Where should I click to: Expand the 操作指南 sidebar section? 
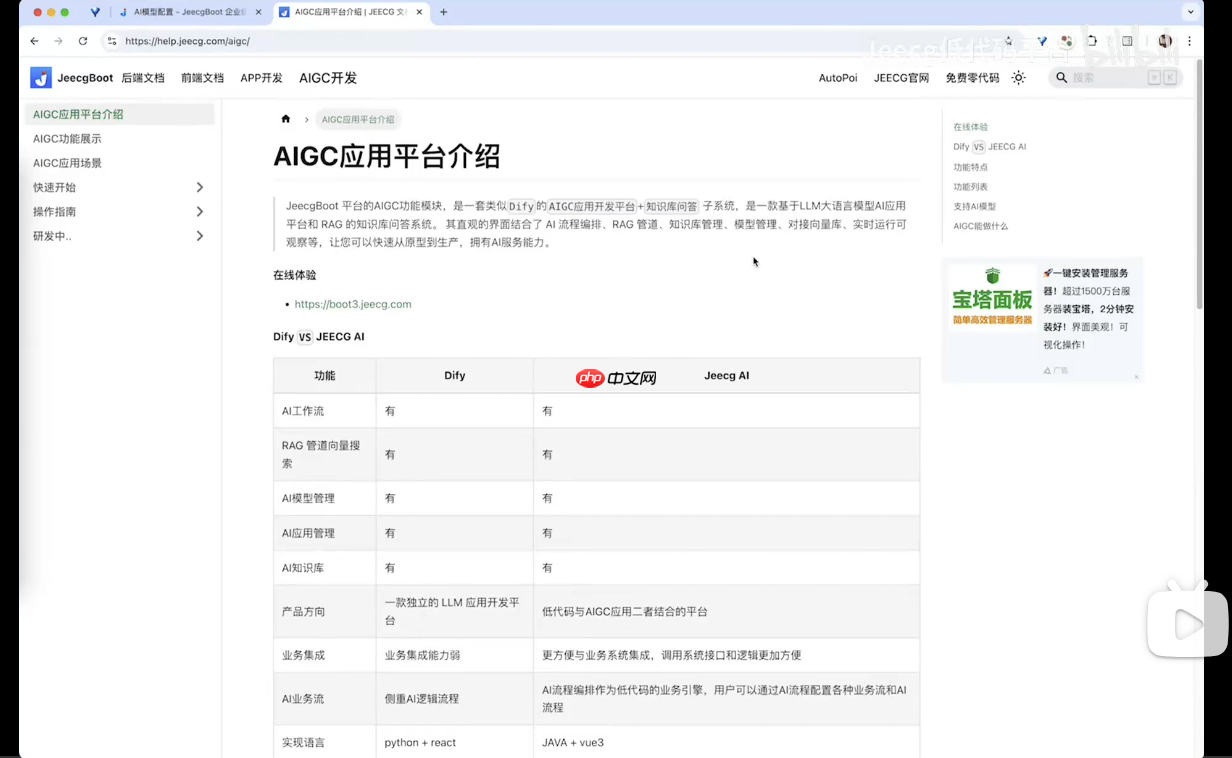tap(199, 211)
